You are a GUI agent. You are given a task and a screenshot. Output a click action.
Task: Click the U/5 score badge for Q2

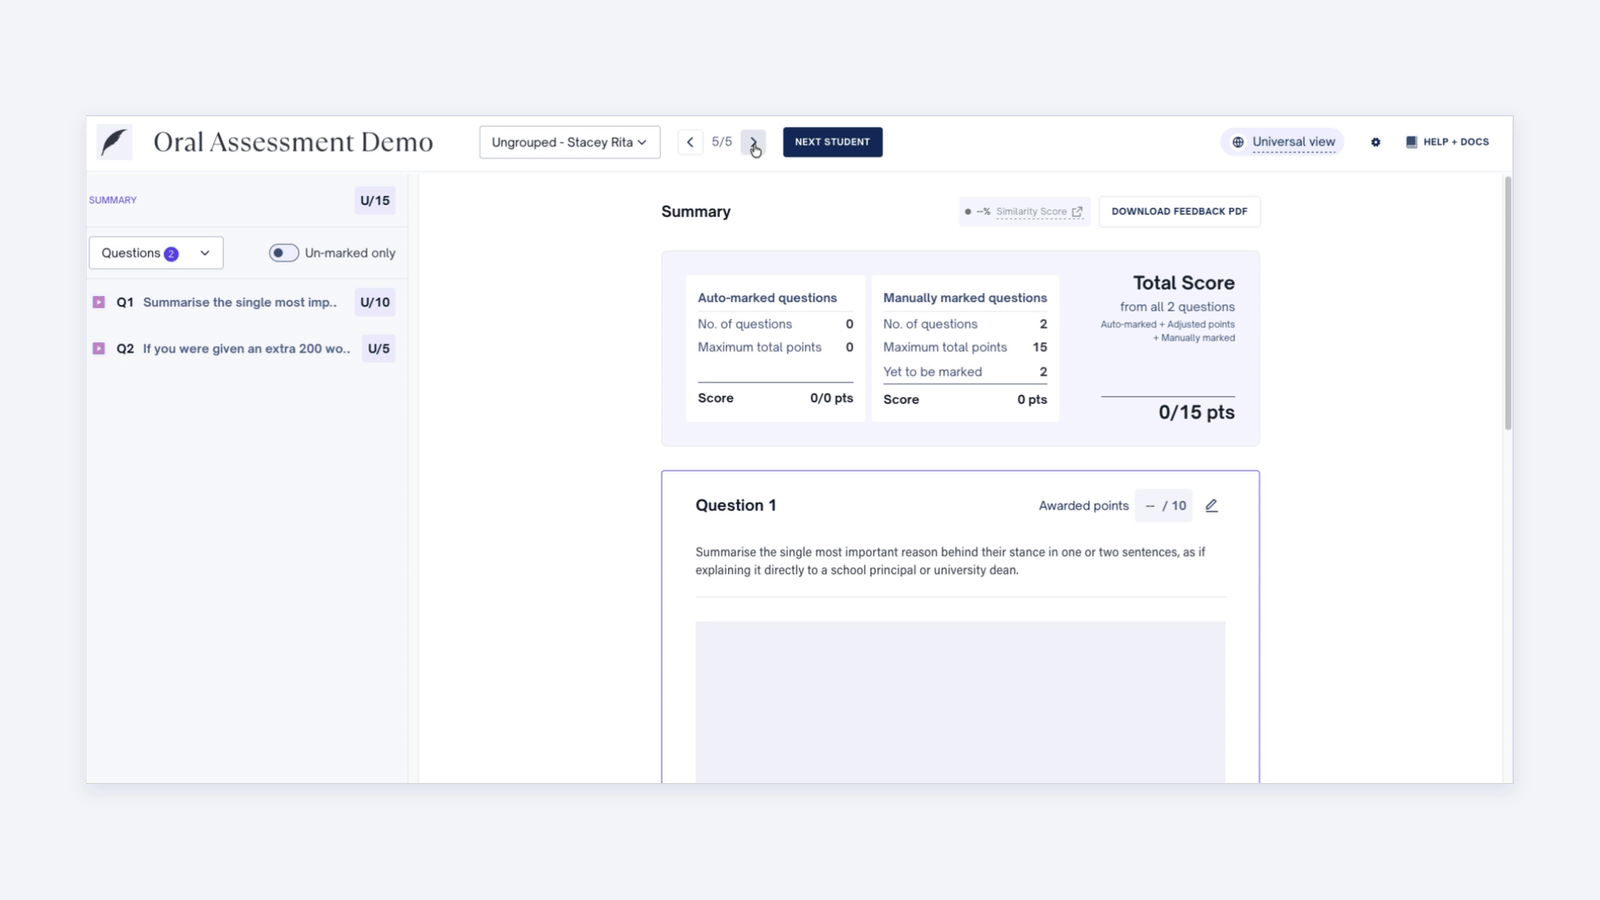tap(379, 349)
